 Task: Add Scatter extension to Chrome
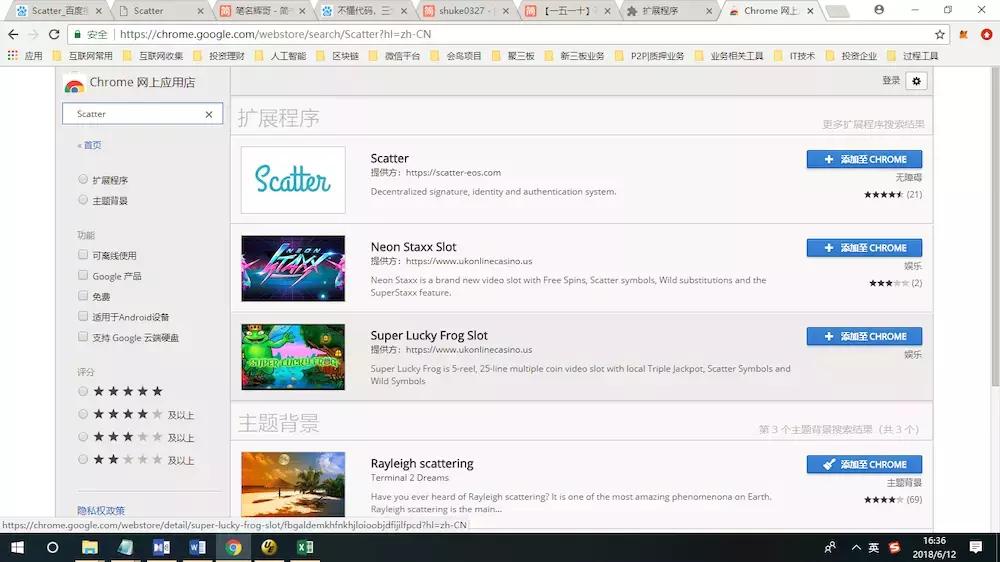tap(864, 159)
